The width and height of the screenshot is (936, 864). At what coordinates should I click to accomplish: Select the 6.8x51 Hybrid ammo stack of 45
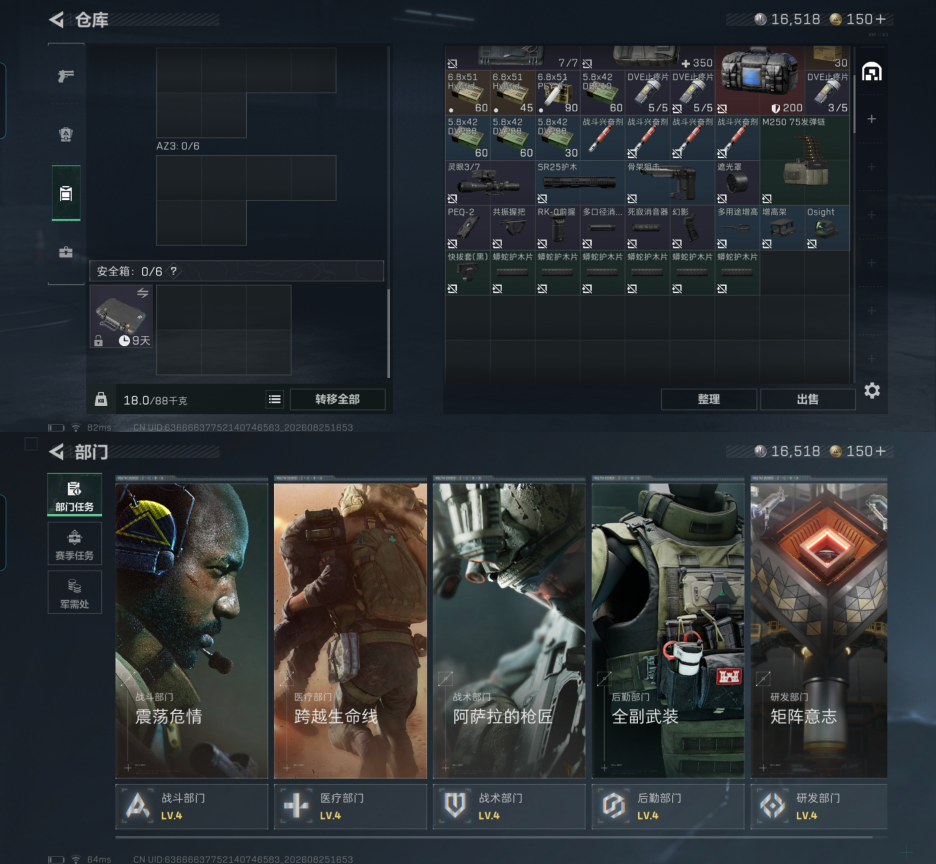click(512, 93)
